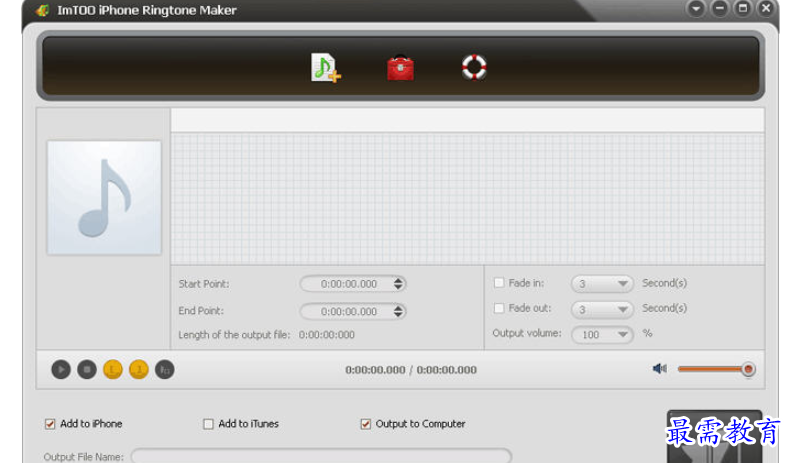This screenshot has width=789, height=463.
Task: Open the Fade in seconds dropdown
Action: pyautogui.click(x=602, y=284)
